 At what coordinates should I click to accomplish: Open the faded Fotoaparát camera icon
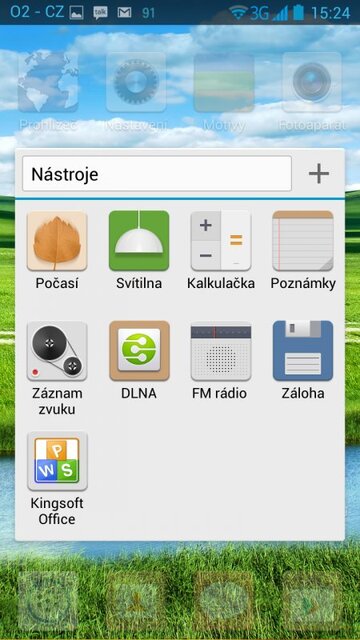click(312, 82)
